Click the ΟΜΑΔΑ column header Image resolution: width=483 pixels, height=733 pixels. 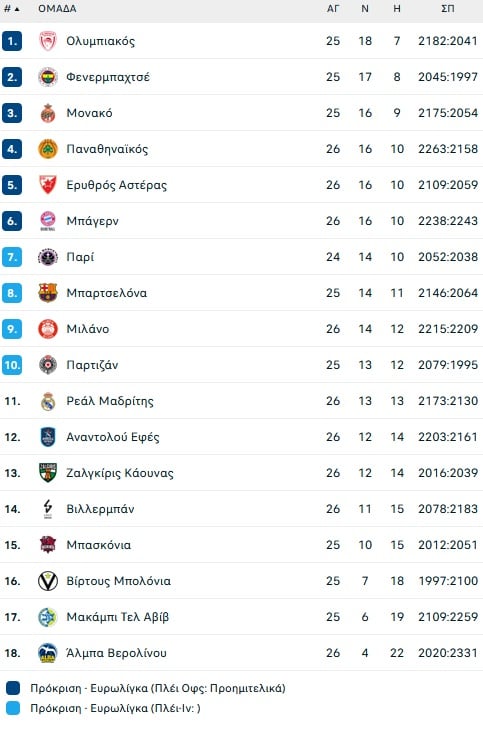coord(58,9)
